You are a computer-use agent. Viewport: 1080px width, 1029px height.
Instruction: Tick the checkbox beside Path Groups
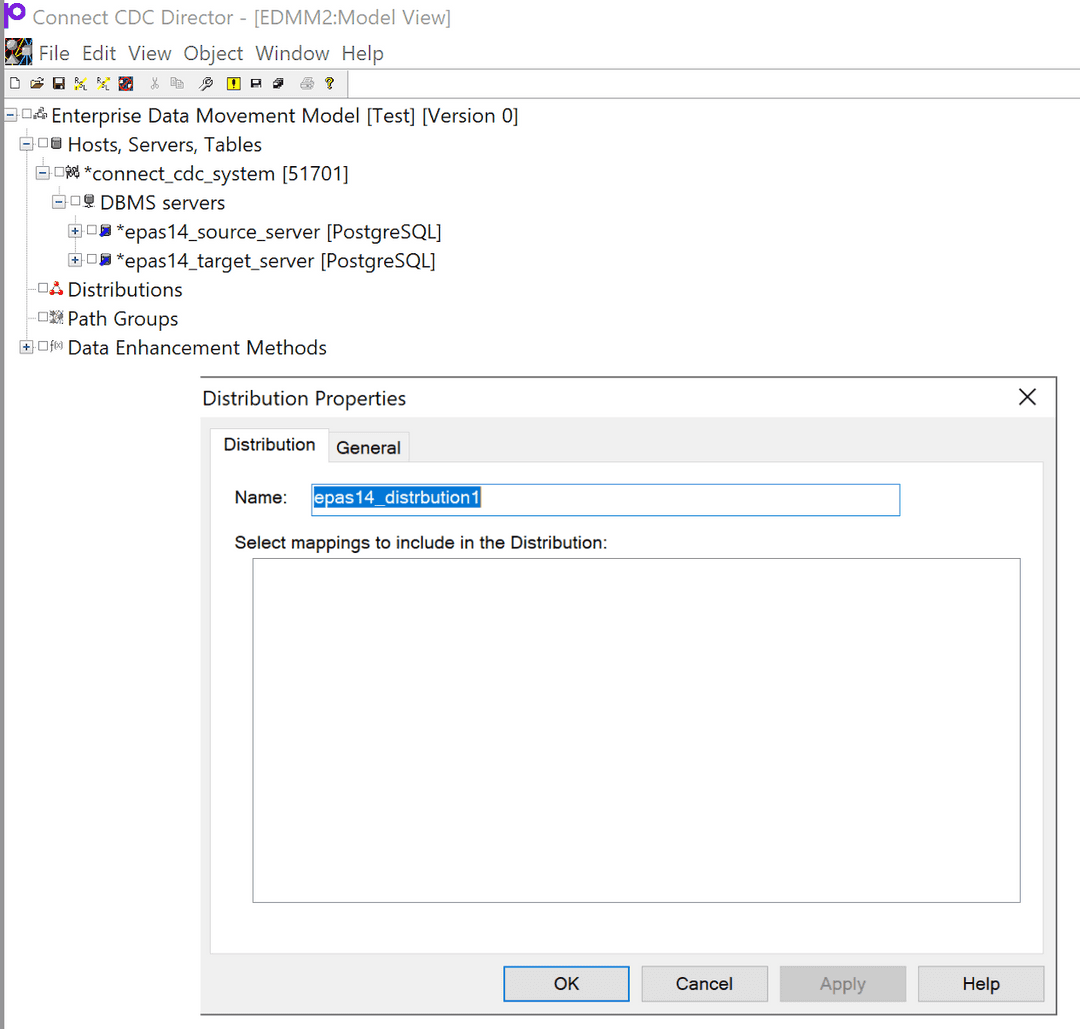tap(43, 319)
